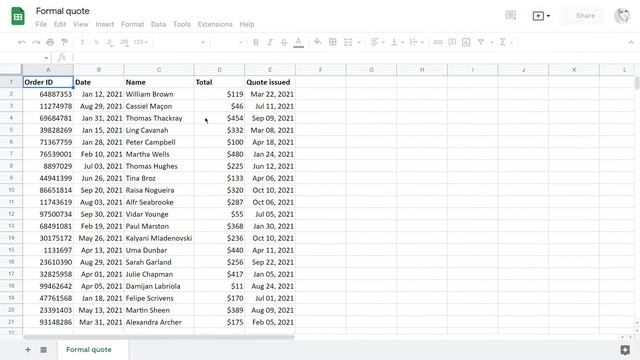Click the Insert comment icon
Viewport: 640px width, 360px height.
tap(452, 42)
